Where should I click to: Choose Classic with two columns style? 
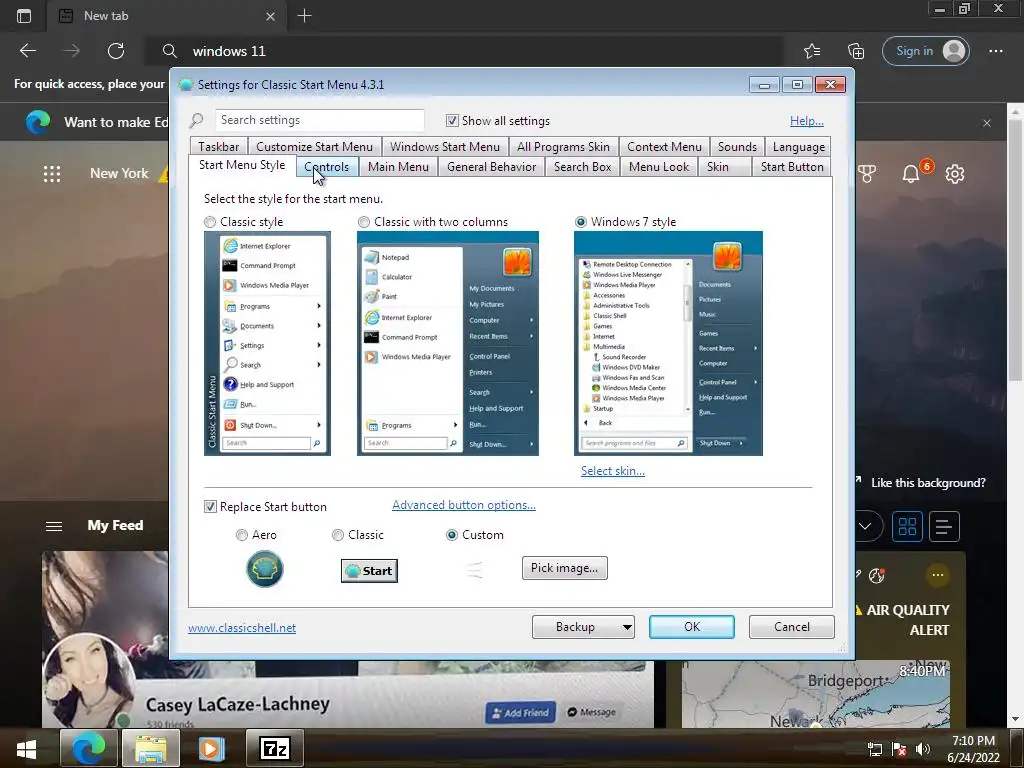(364, 222)
